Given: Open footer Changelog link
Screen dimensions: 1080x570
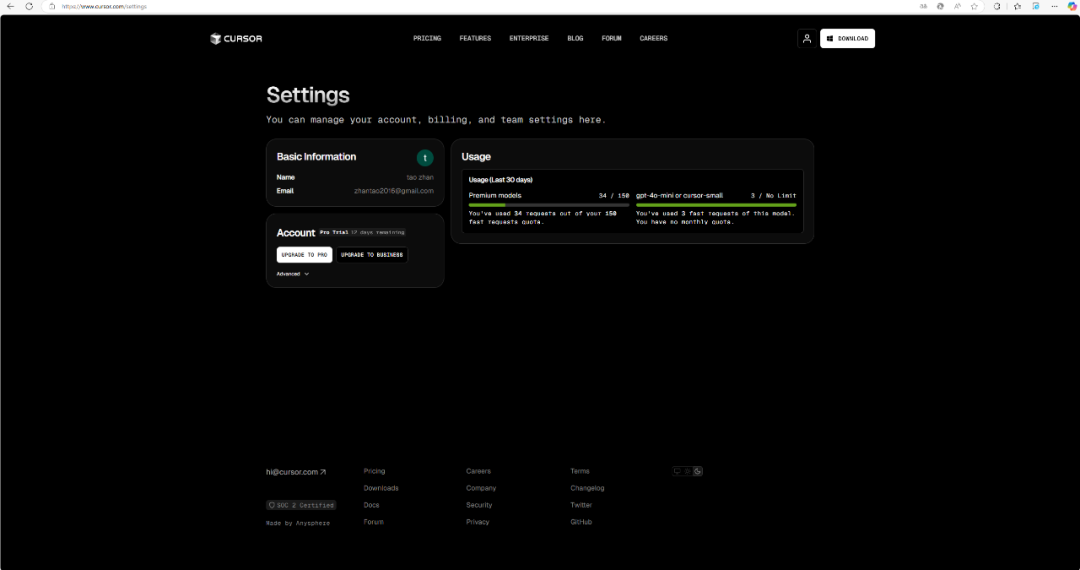Looking at the screenshot, I should [588, 488].
